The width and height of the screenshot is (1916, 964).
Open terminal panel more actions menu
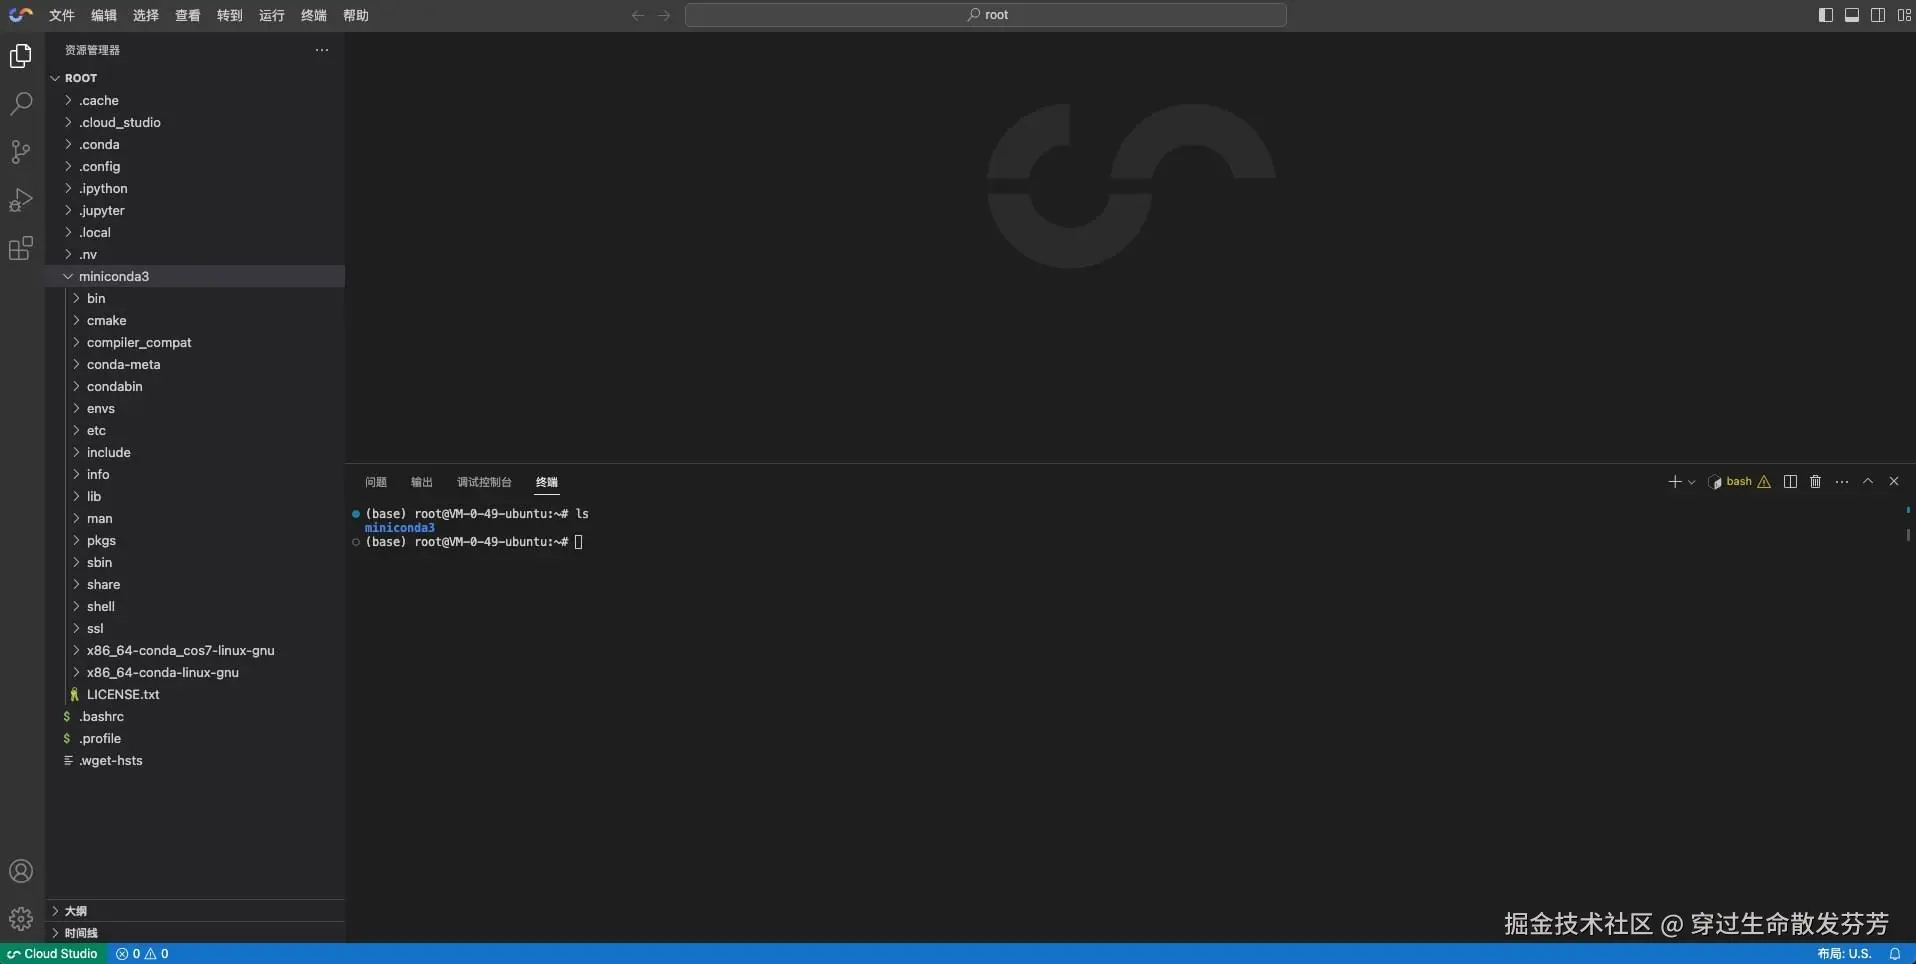tap(1842, 482)
